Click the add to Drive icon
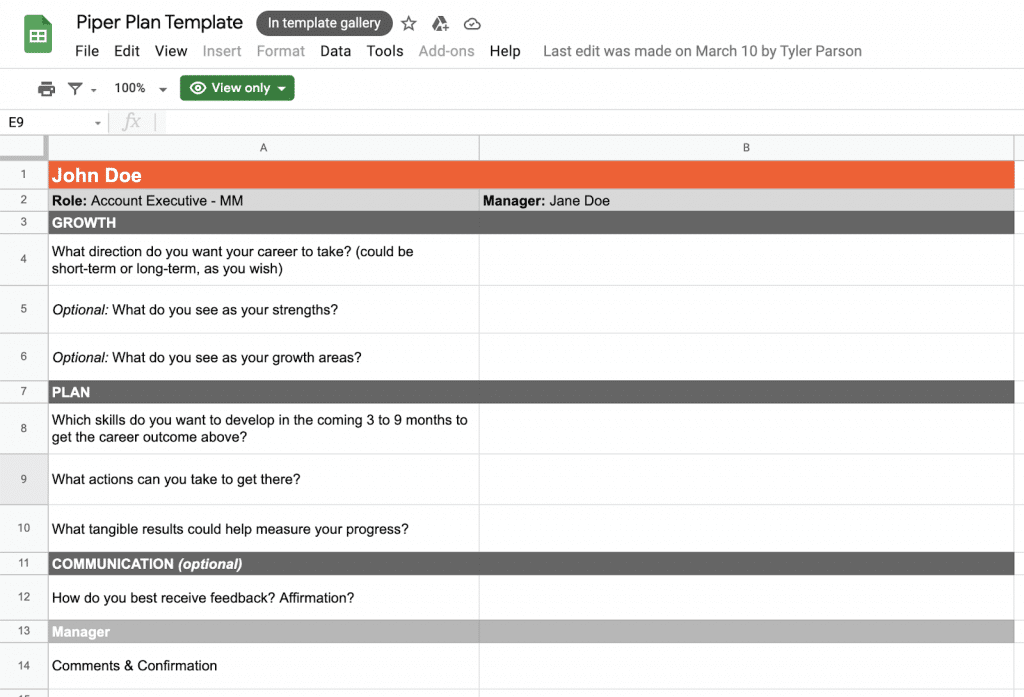The height and width of the screenshot is (697, 1024). tap(440, 23)
